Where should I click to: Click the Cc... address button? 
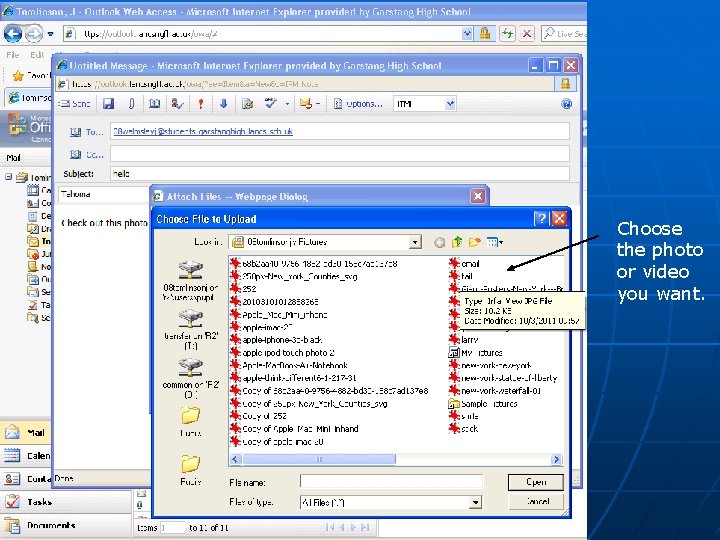[x=87, y=155]
